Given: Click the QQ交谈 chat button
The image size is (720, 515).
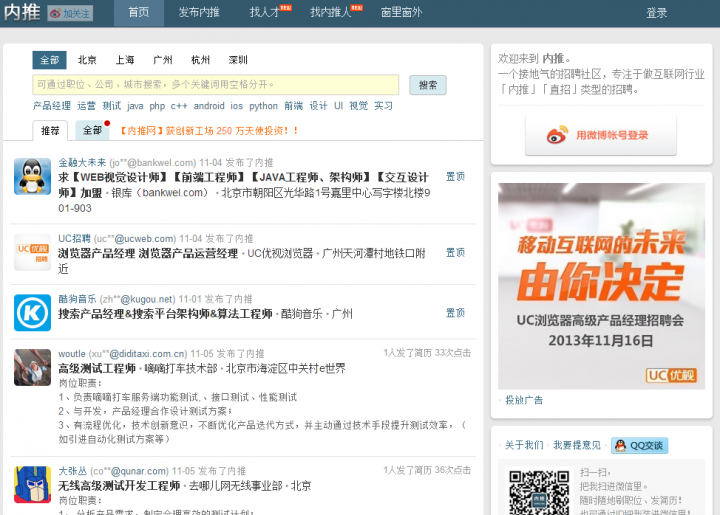Looking at the screenshot, I should [639, 446].
